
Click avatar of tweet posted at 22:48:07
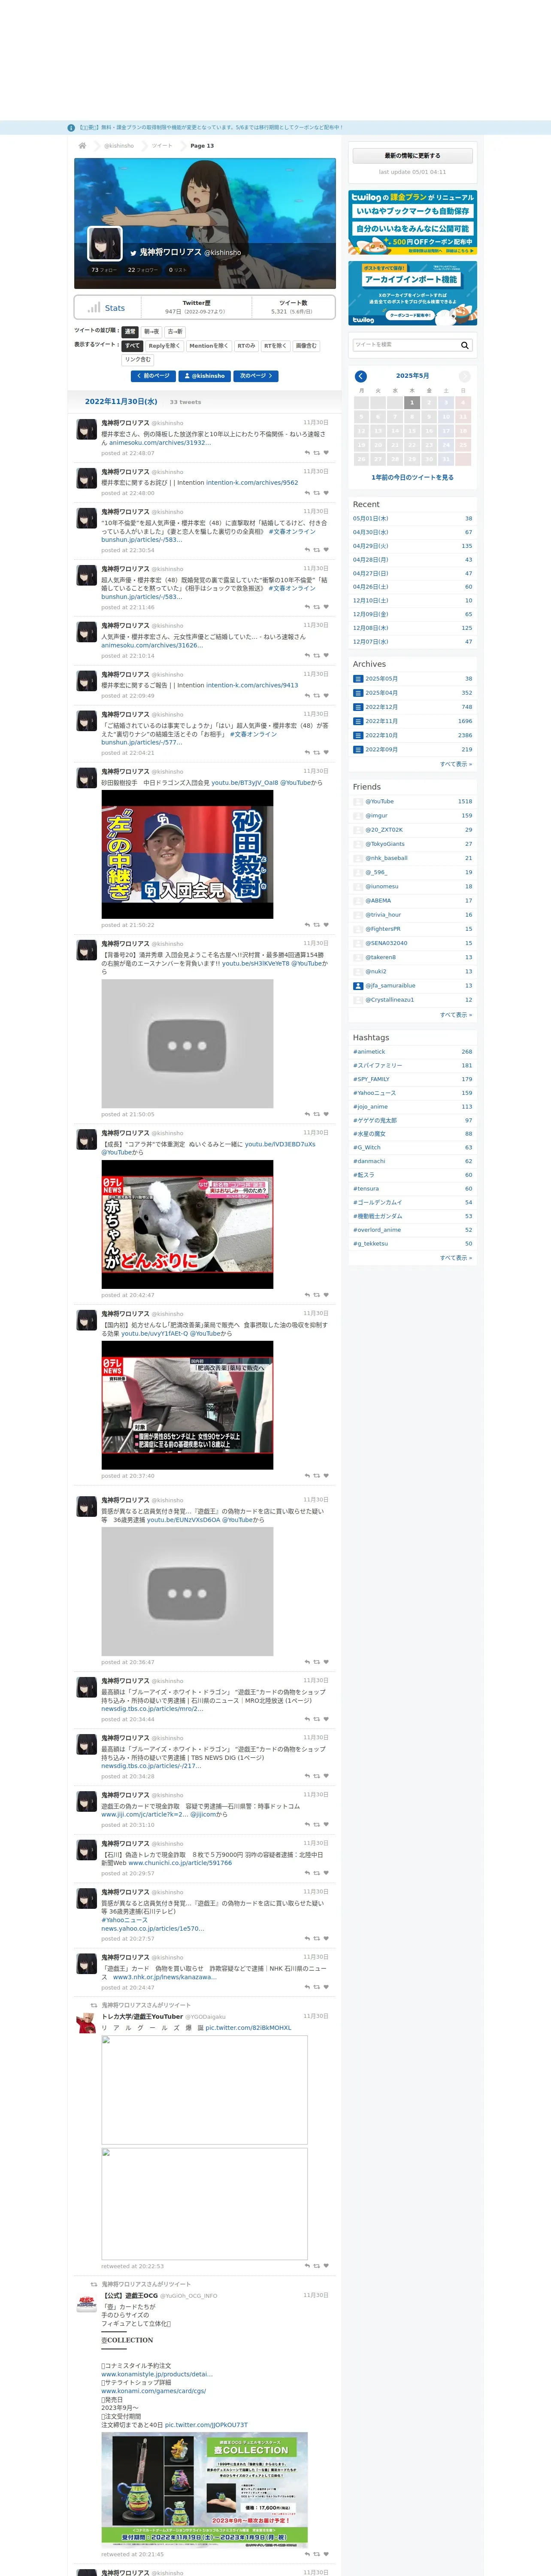pyautogui.click(x=87, y=430)
